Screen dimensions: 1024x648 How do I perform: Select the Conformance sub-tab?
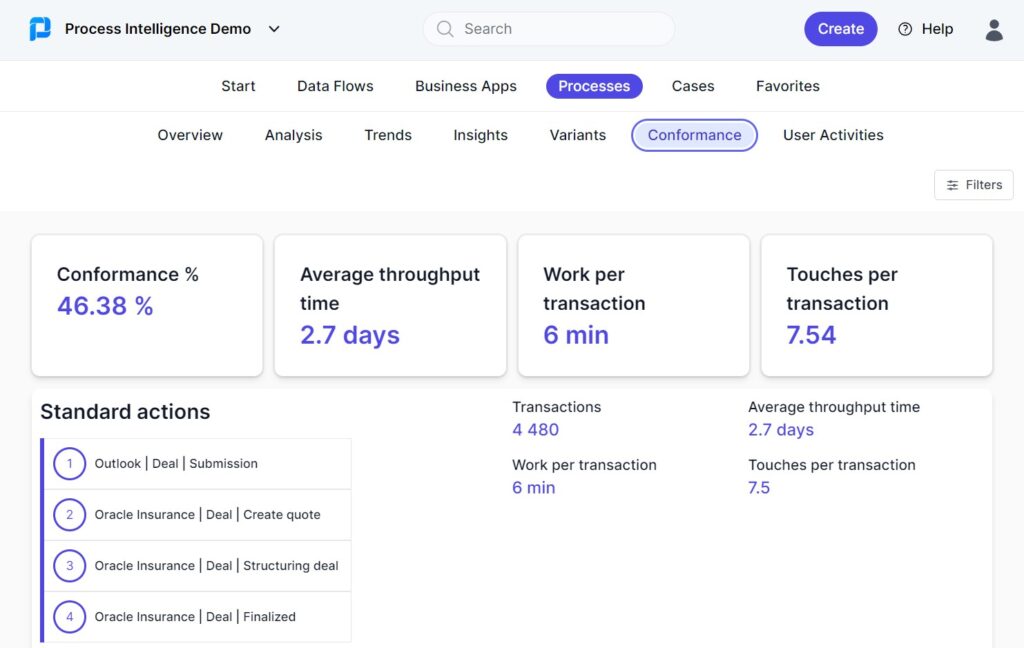694,135
